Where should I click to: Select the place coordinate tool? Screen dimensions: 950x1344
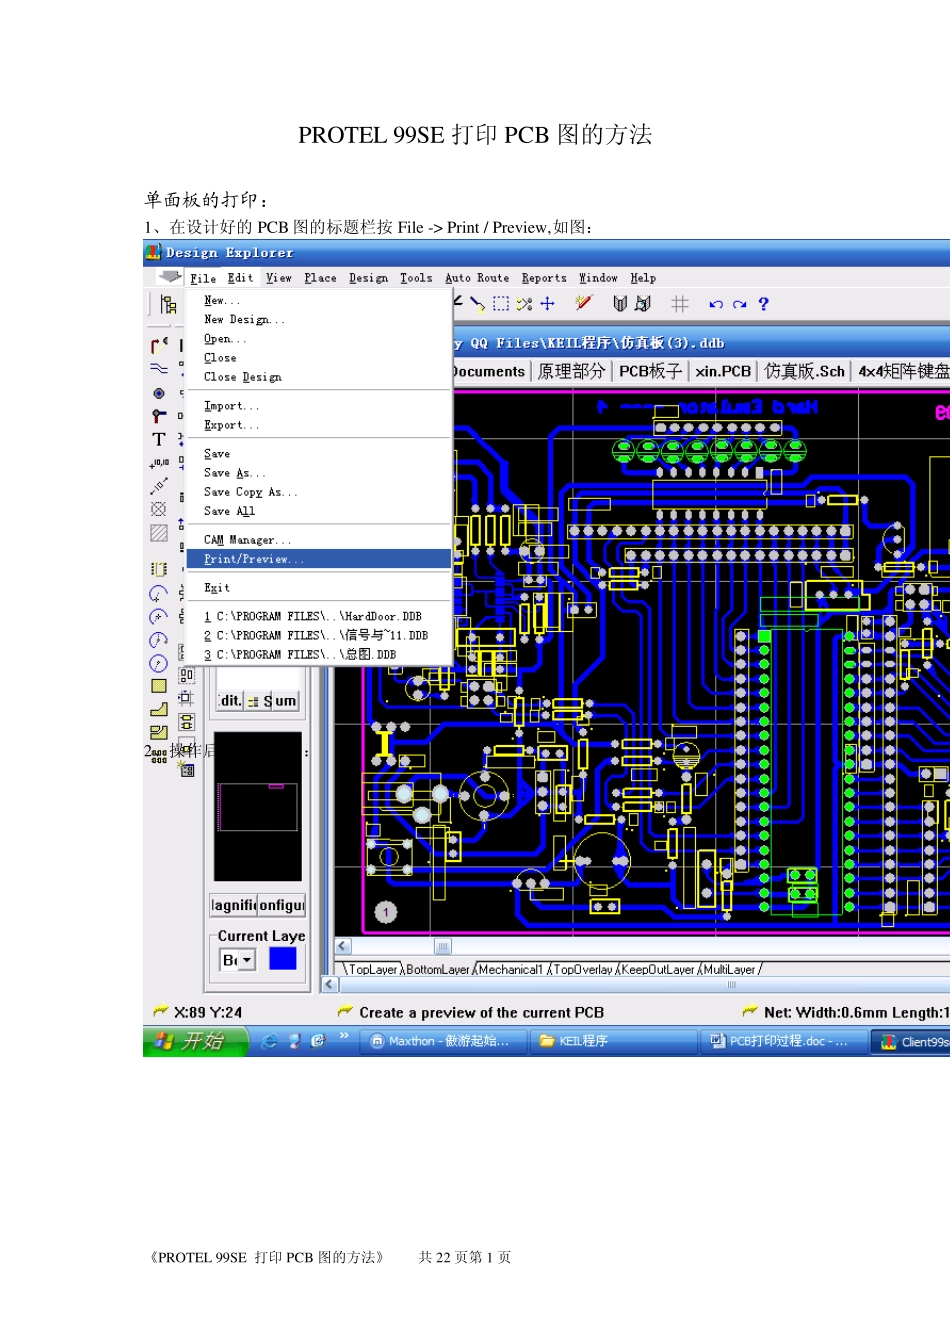coord(159,463)
